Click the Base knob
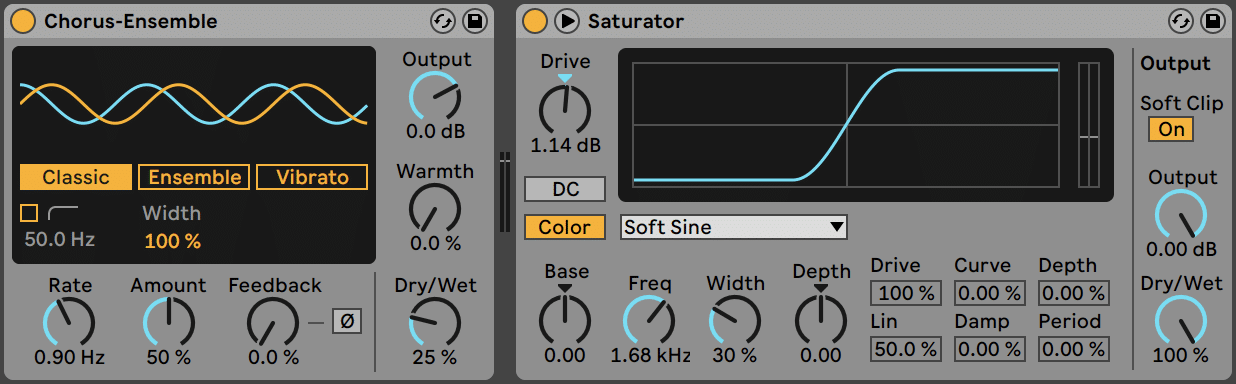 point(565,321)
